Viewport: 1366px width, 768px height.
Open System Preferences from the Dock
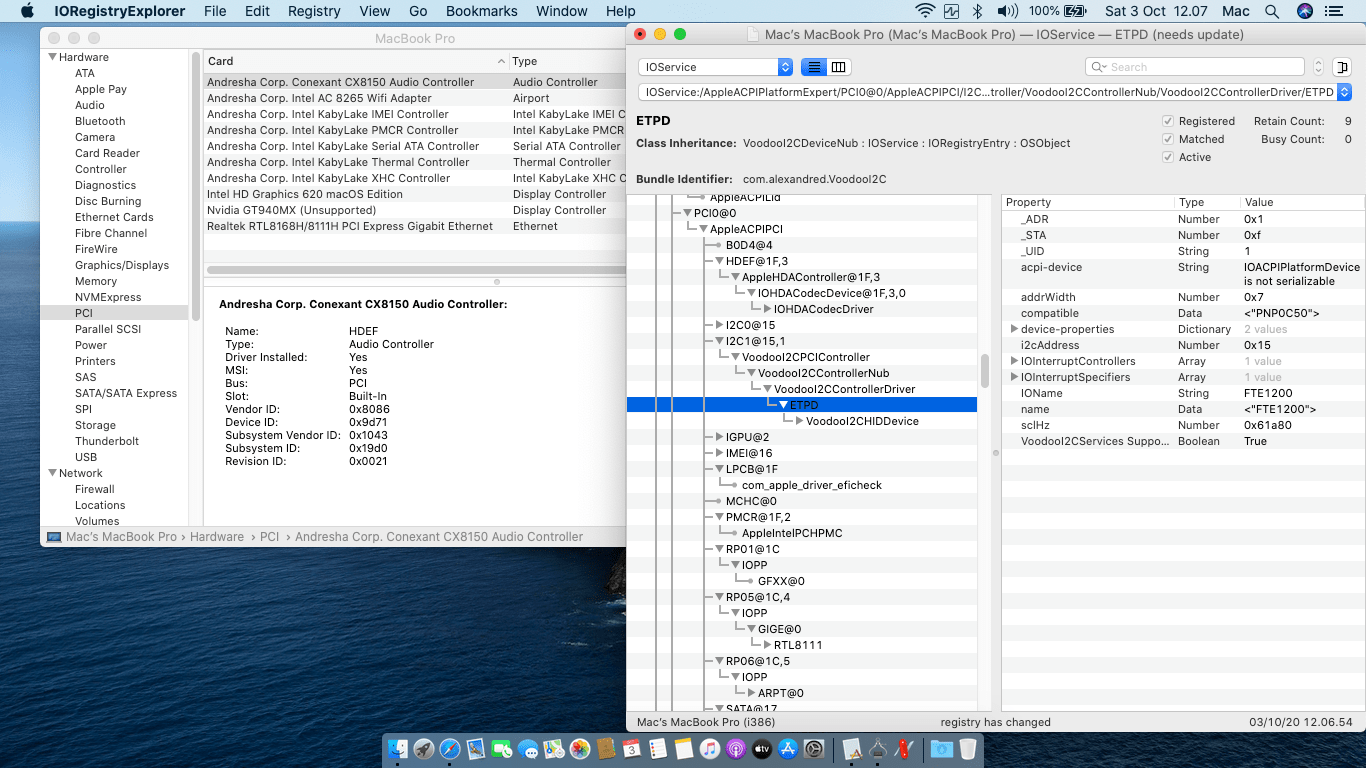(814, 748)
